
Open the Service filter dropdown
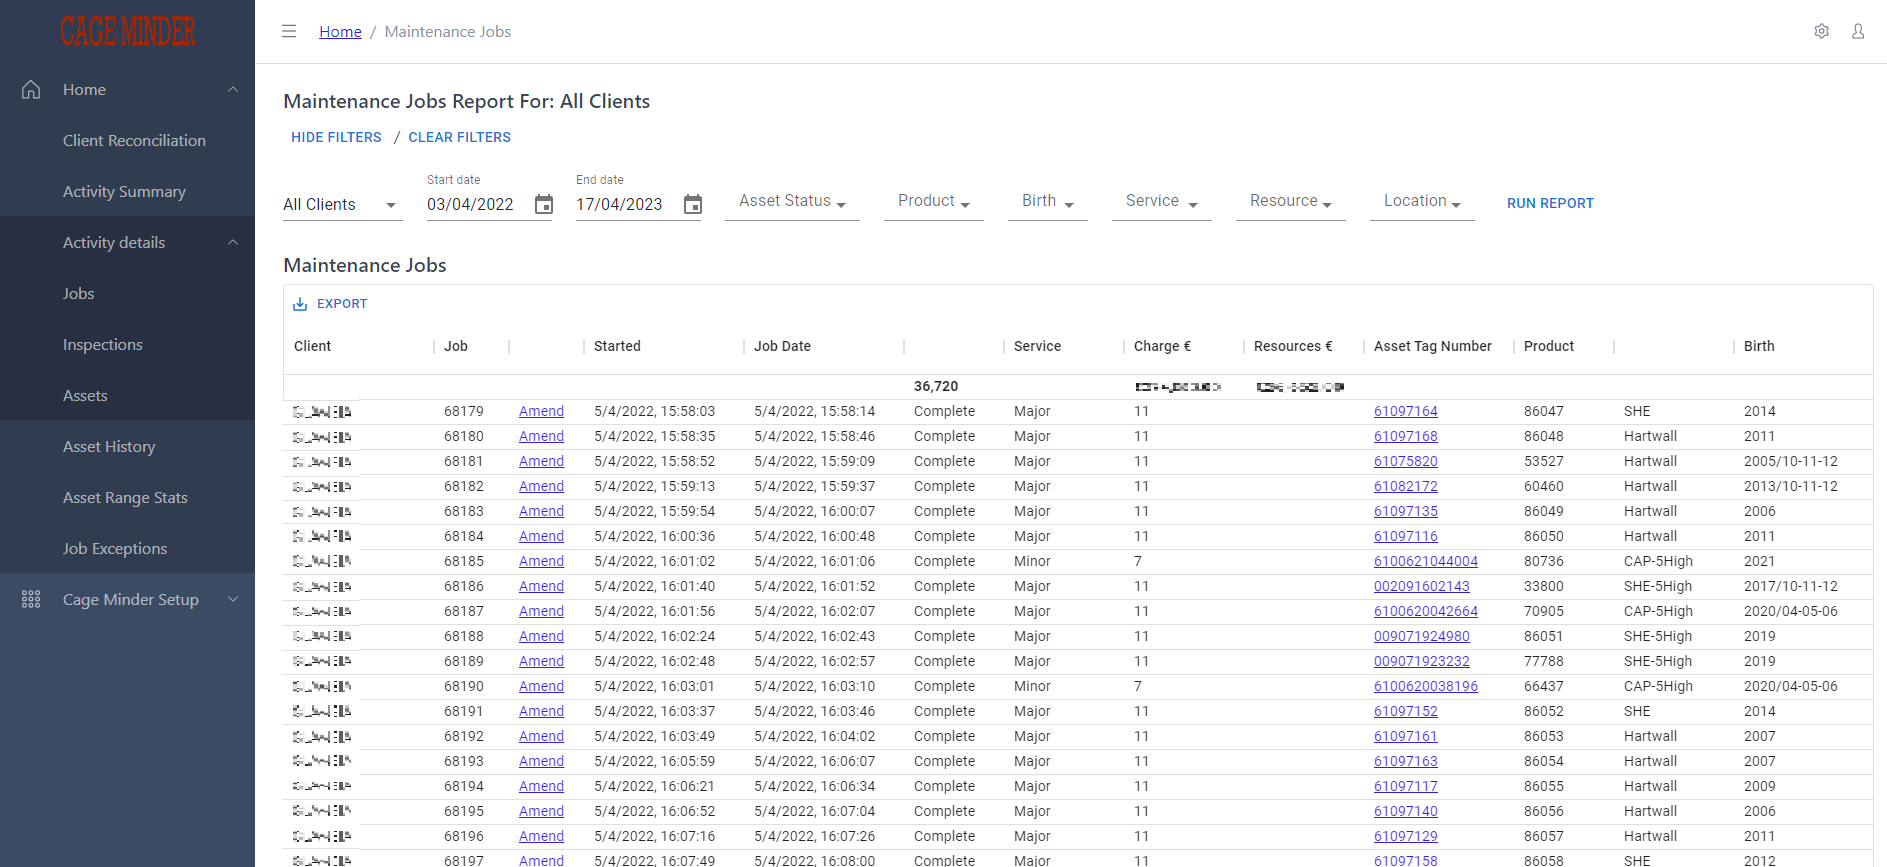pos(1162,201)
